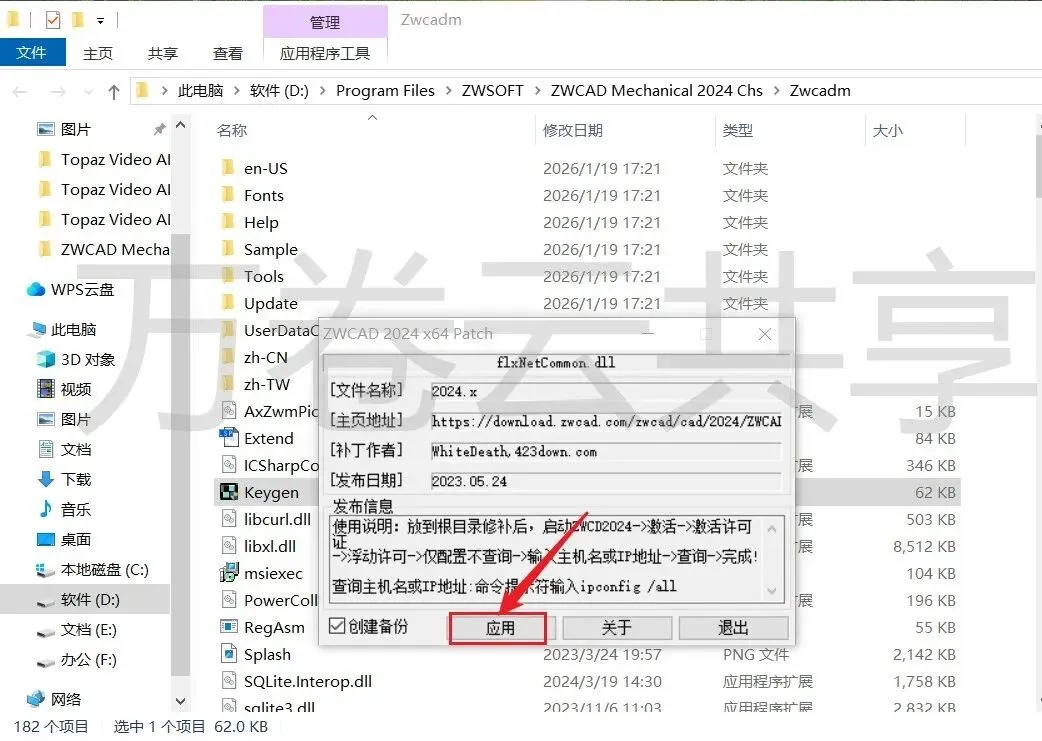The image size is (1042, 741).
Task: Sort by 名称 column header
Action: (231, 130)
